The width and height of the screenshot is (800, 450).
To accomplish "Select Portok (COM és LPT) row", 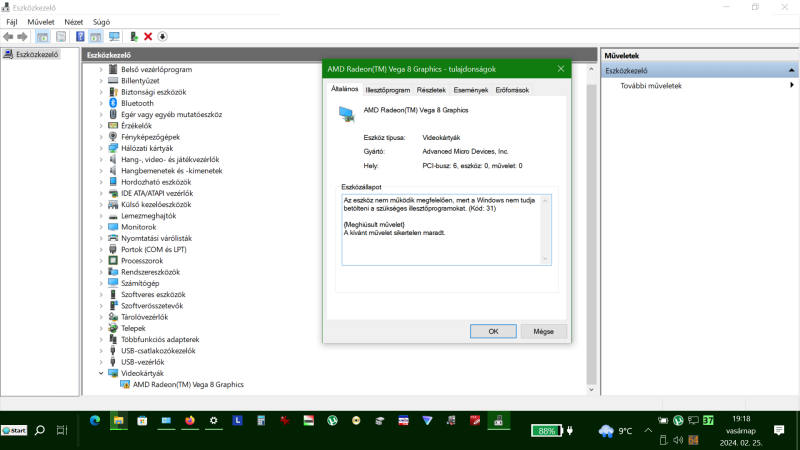I will 154,249.
